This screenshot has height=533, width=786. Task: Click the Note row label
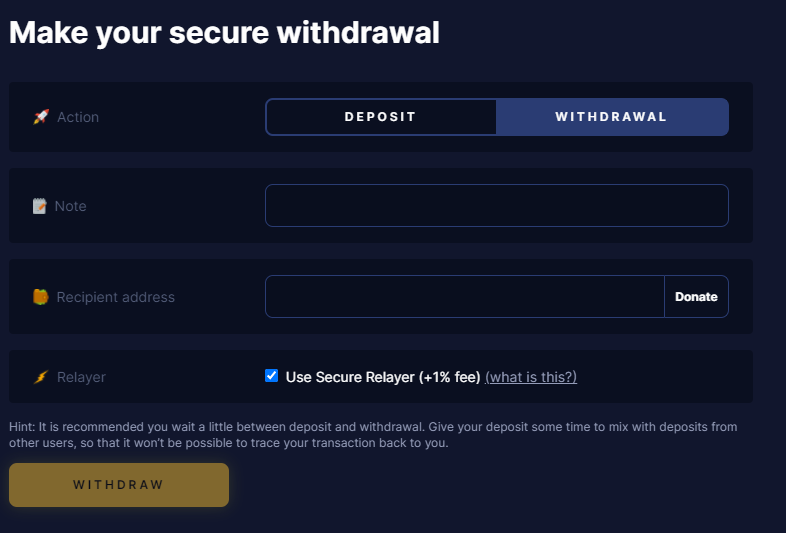[x=70, y=206]
